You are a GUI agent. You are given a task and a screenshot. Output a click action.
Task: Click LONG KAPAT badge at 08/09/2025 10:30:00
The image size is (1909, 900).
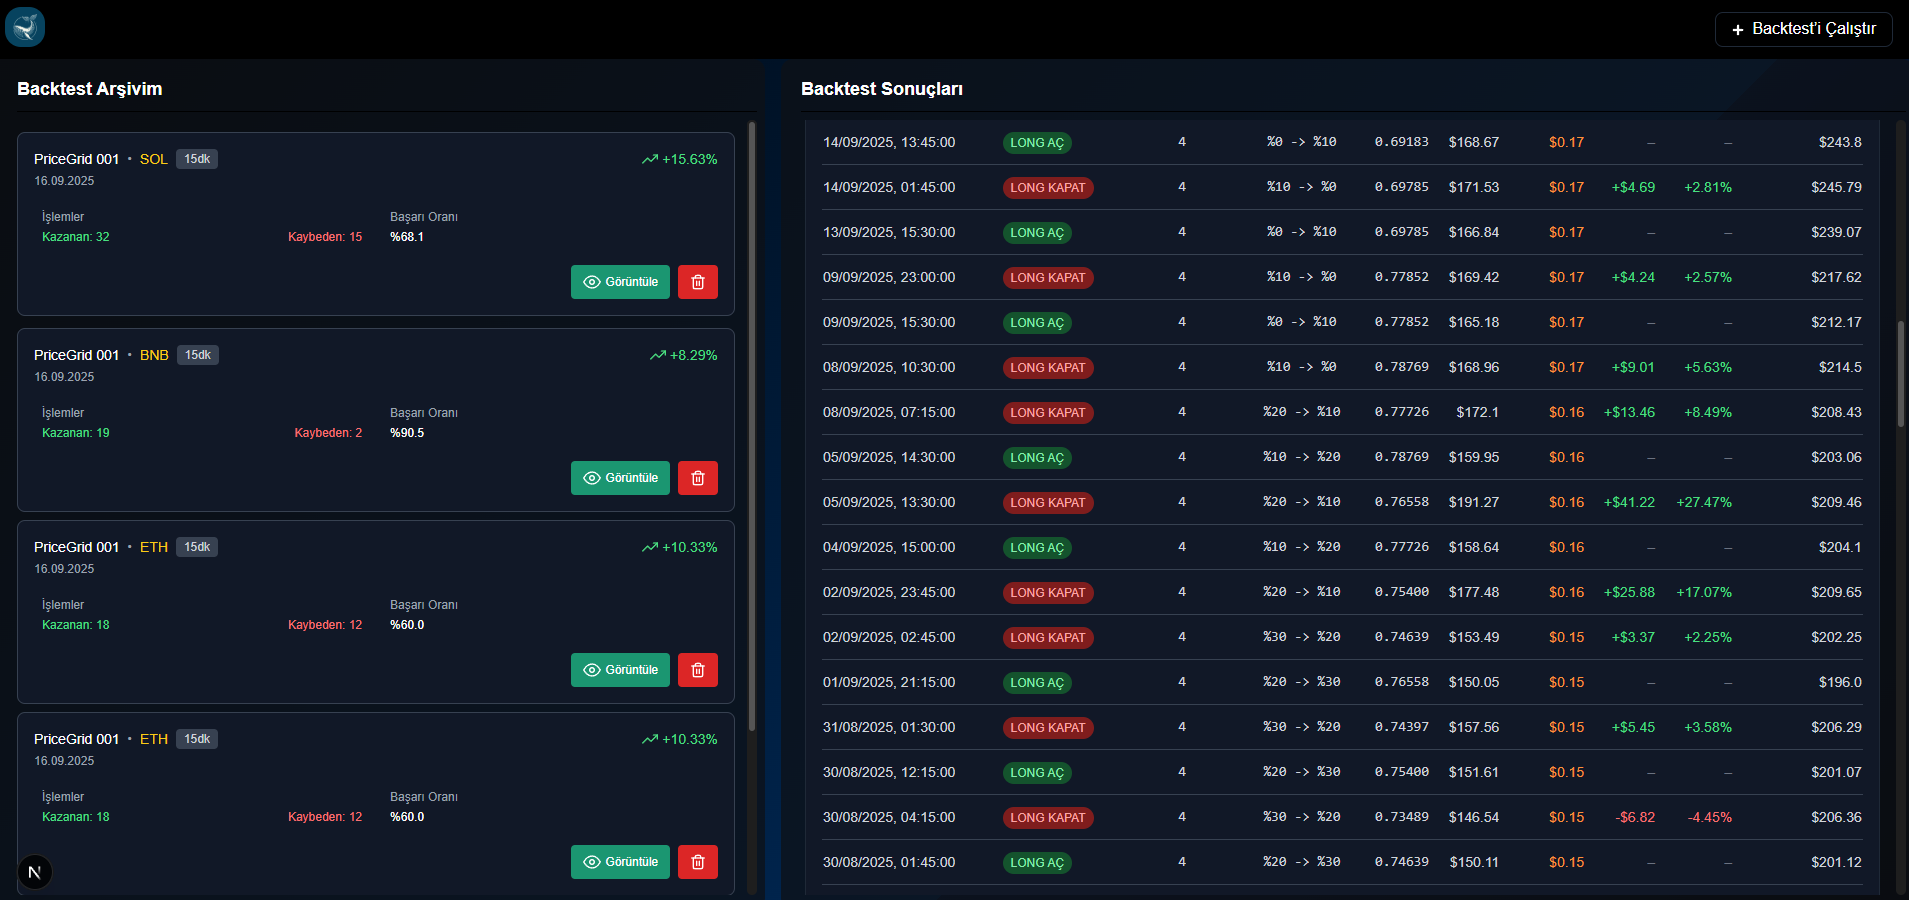click(x=1048, y=368)
